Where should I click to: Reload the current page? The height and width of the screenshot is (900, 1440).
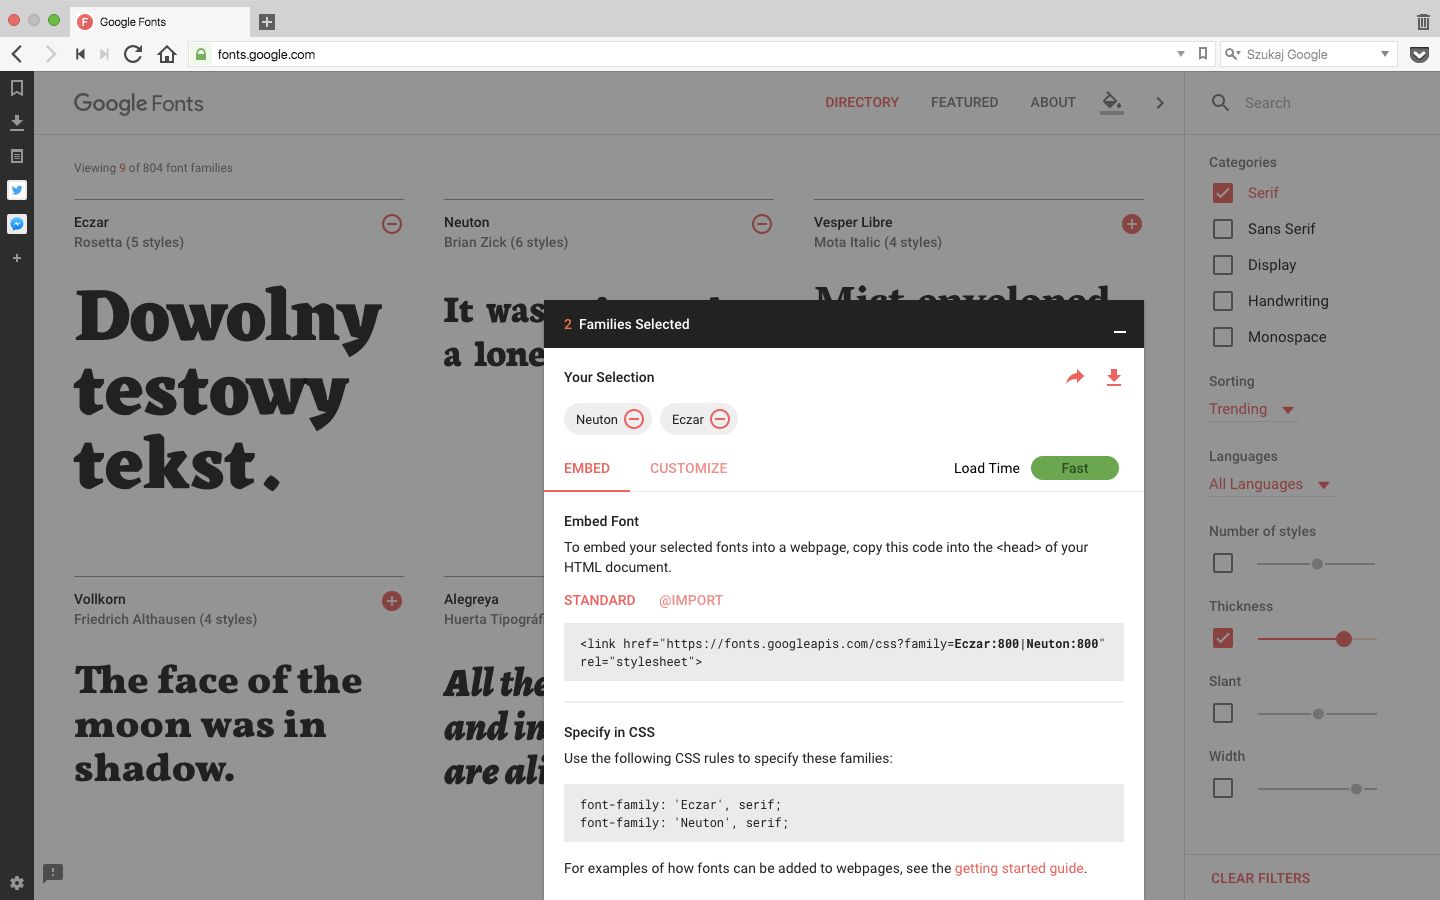(x=133, y=54)
